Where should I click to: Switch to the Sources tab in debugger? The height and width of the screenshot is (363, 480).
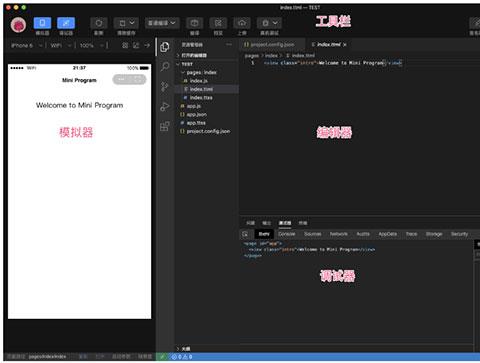click(313, 234)
